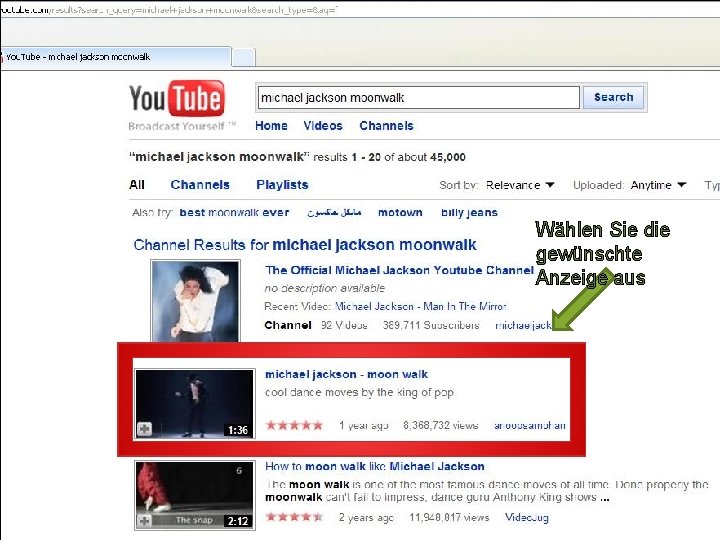Click the Michael Jackson channel thumbnail
Image resolution: width=720 pixels, height=540 pixels.
coord(195,301)
